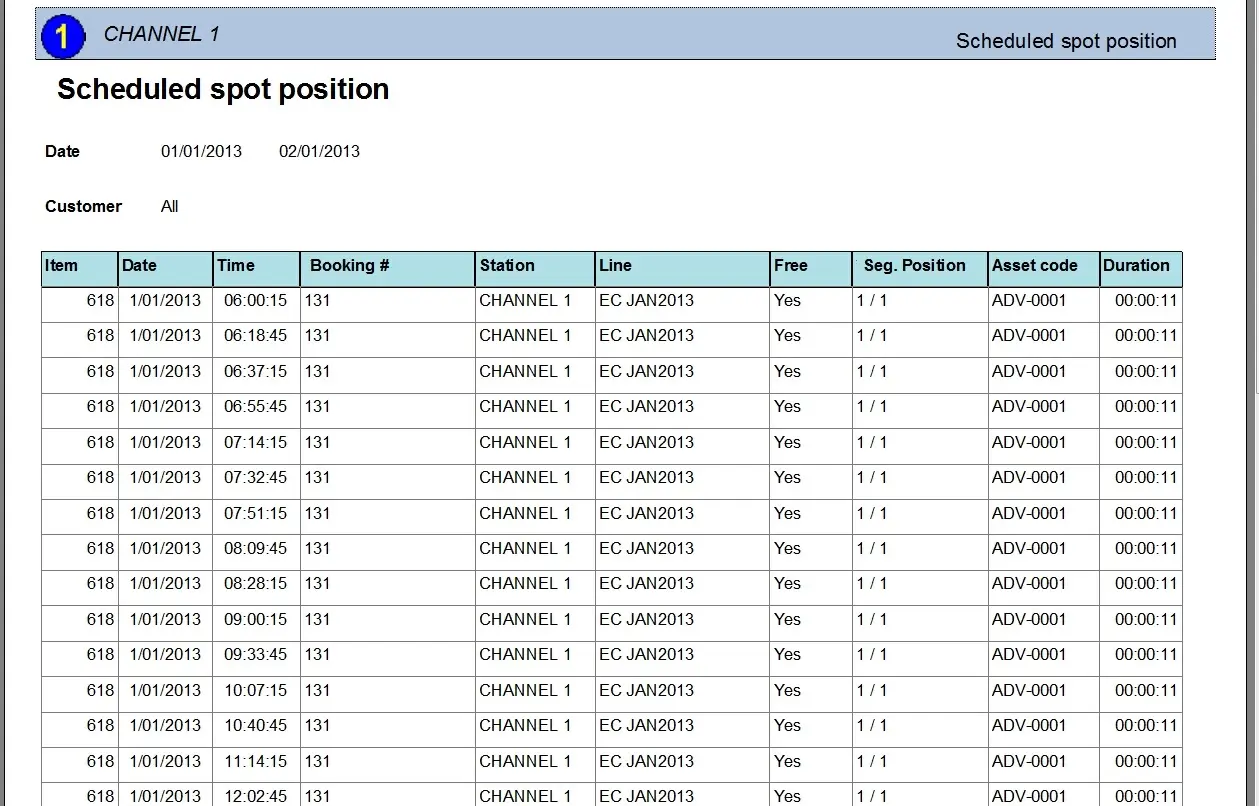Screen dimensions: 1259x806
Task: Select the 11:14:15 time cell
Action: point(255,761)
